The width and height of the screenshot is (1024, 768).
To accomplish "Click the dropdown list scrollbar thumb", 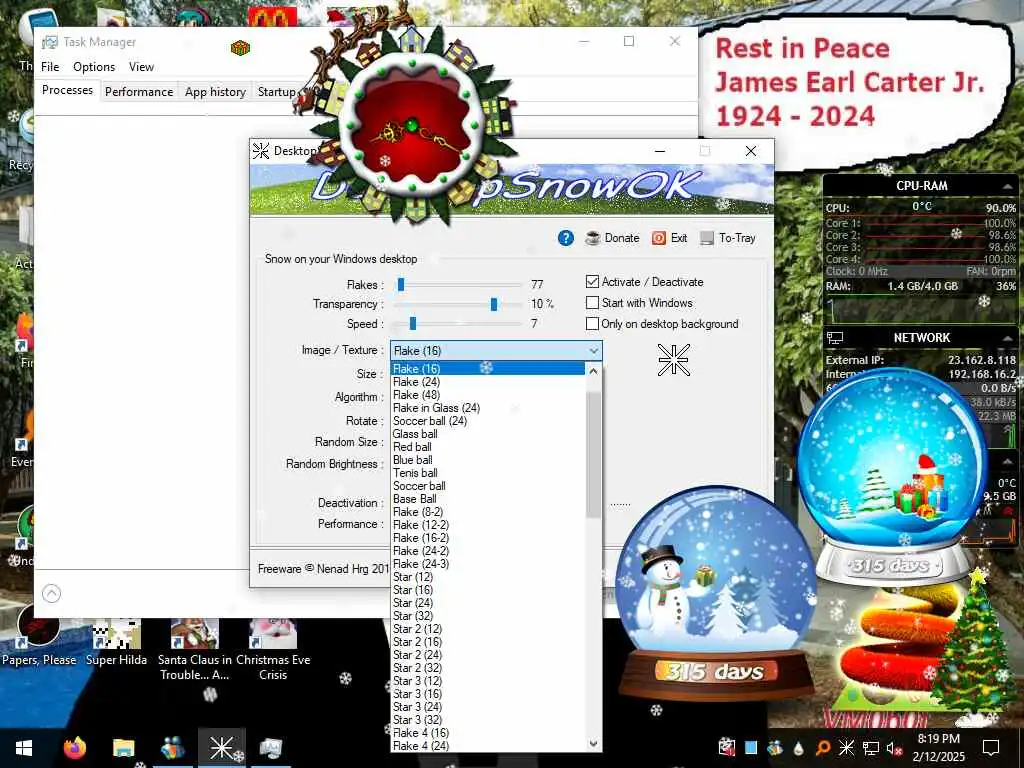I will 593,454.
